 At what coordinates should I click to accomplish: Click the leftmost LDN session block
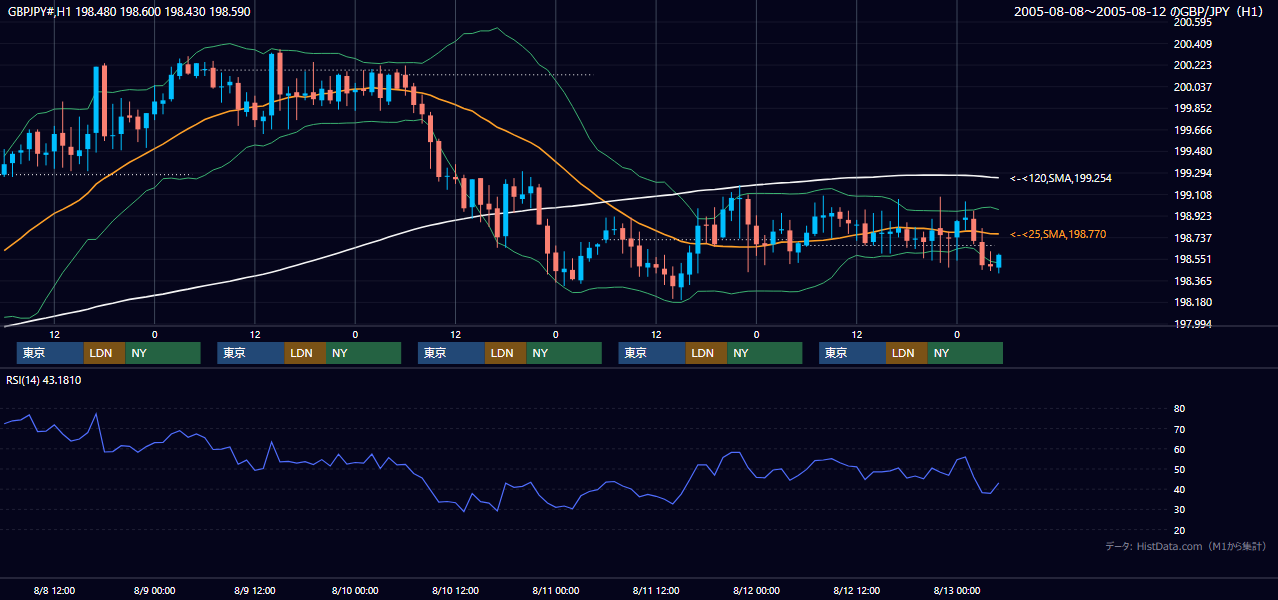click(x=104, y=353)
